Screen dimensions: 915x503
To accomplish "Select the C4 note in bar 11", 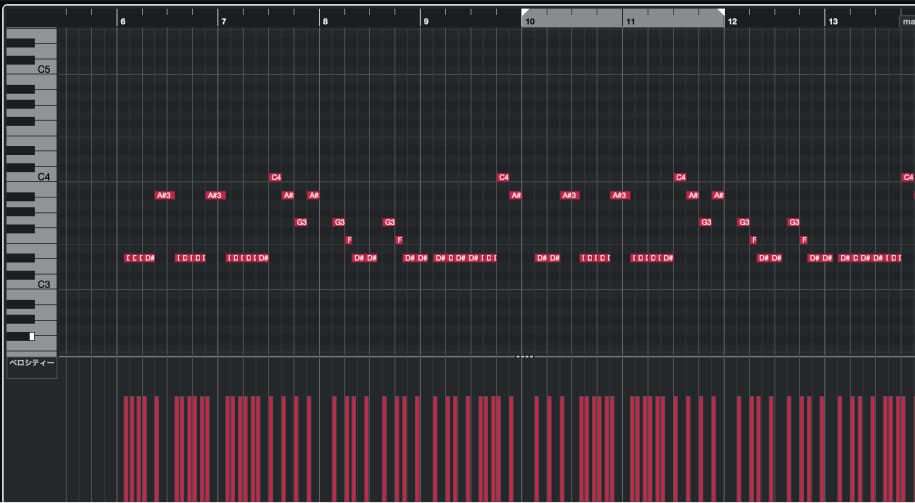I will [680, 177].
